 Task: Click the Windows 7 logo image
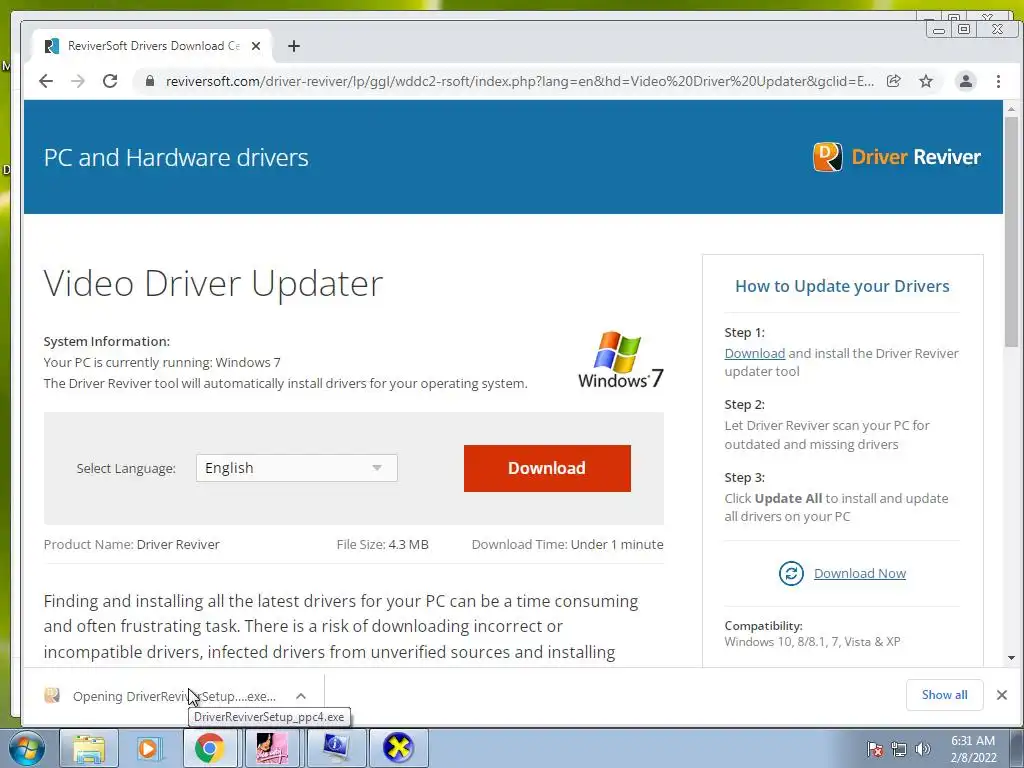pos(620,360)
